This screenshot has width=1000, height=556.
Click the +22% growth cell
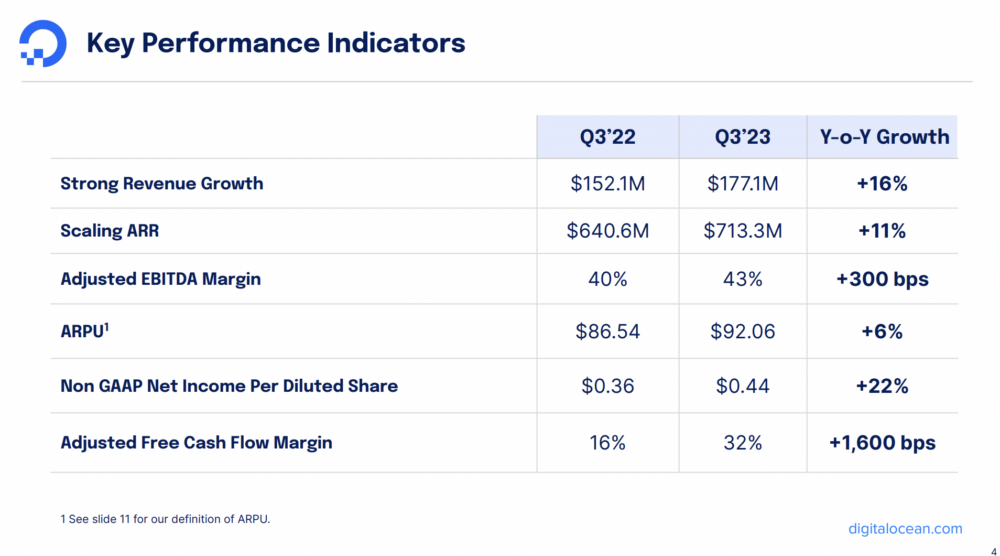click(882, 385)
